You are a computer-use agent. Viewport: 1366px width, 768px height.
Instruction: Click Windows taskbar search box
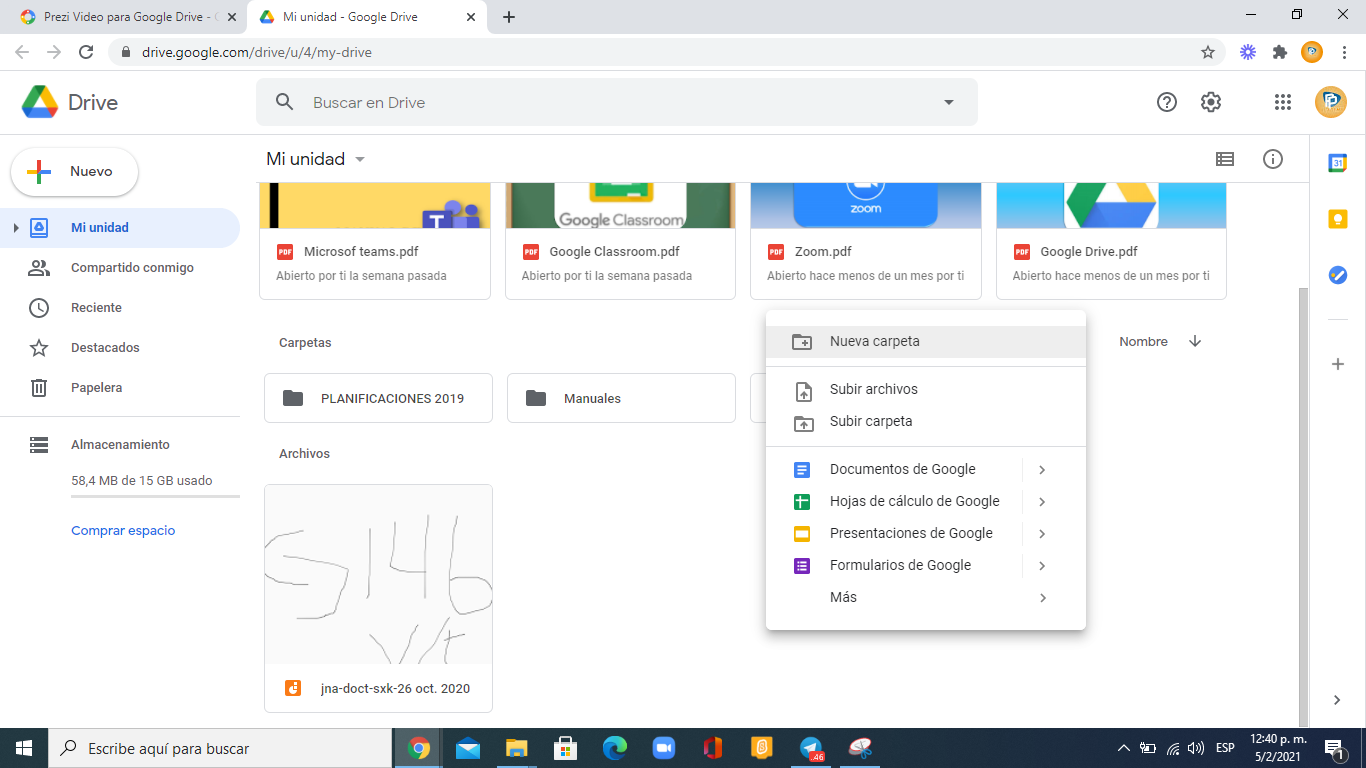point(220,748)
